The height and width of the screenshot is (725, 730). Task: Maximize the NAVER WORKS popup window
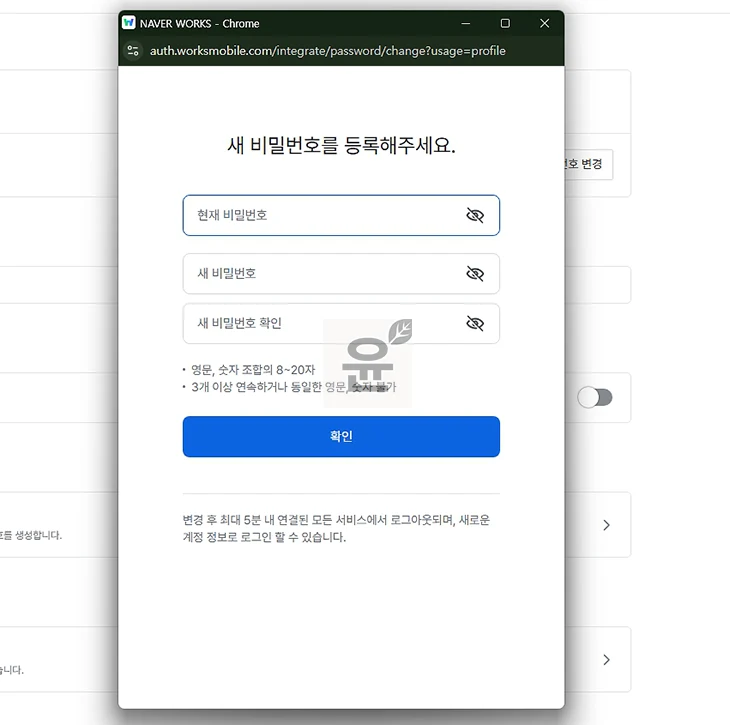pos(505,23)
